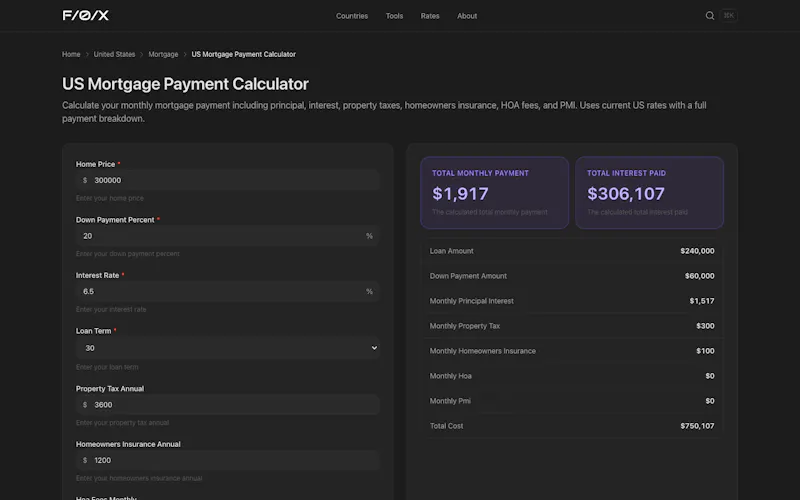
Task: Click the Homeowners Insurance Annual field
Action: [x=228, y=460]
